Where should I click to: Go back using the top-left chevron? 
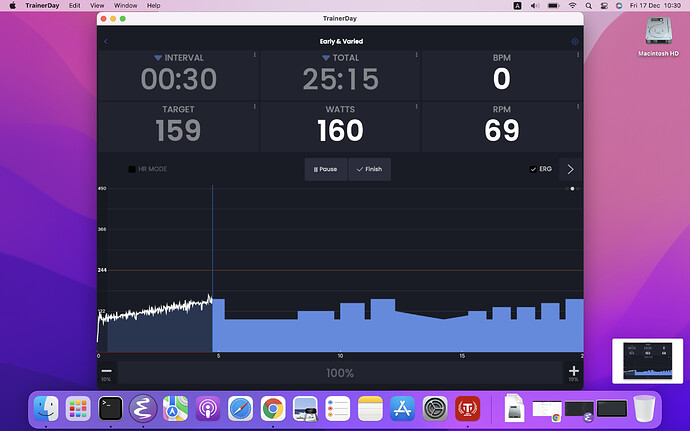click(106, 41)
